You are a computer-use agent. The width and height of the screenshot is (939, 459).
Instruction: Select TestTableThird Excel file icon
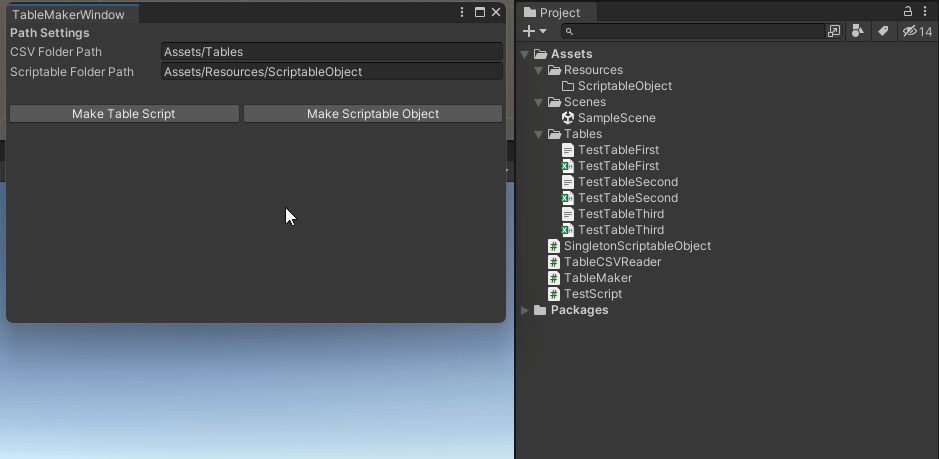point(568,230)
